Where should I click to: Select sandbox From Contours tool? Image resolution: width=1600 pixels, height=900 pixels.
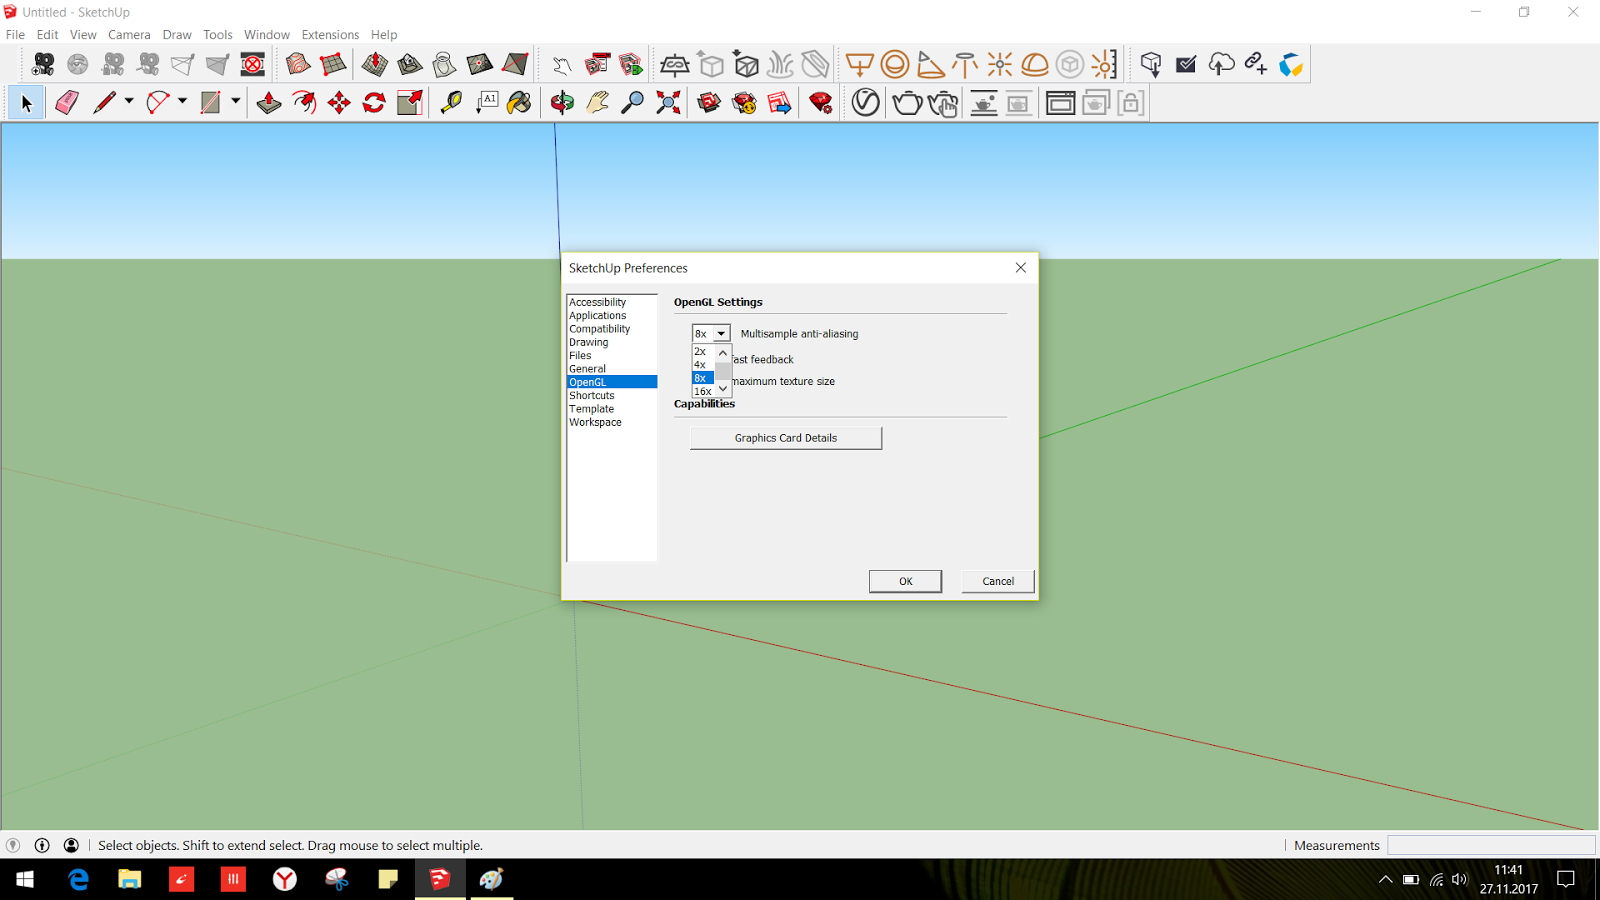pyautogui.click(x=298, y=65)
